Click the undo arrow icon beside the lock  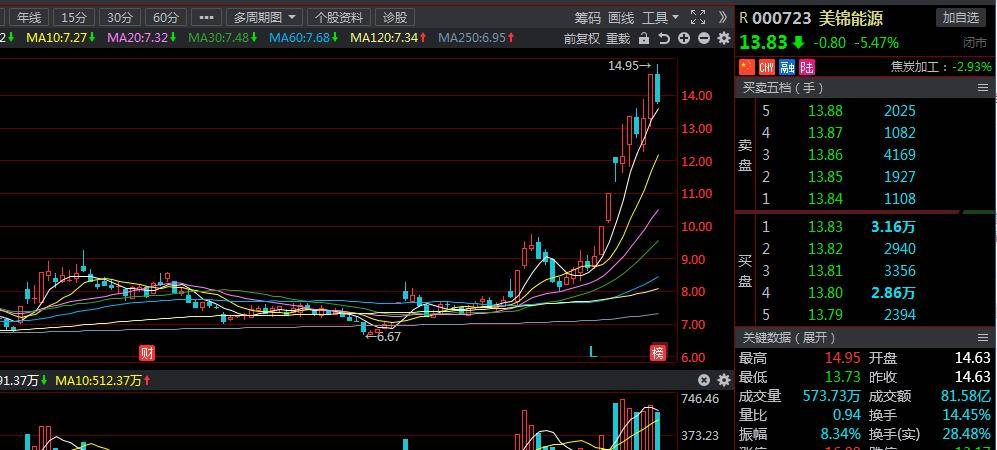click(664, 39)
